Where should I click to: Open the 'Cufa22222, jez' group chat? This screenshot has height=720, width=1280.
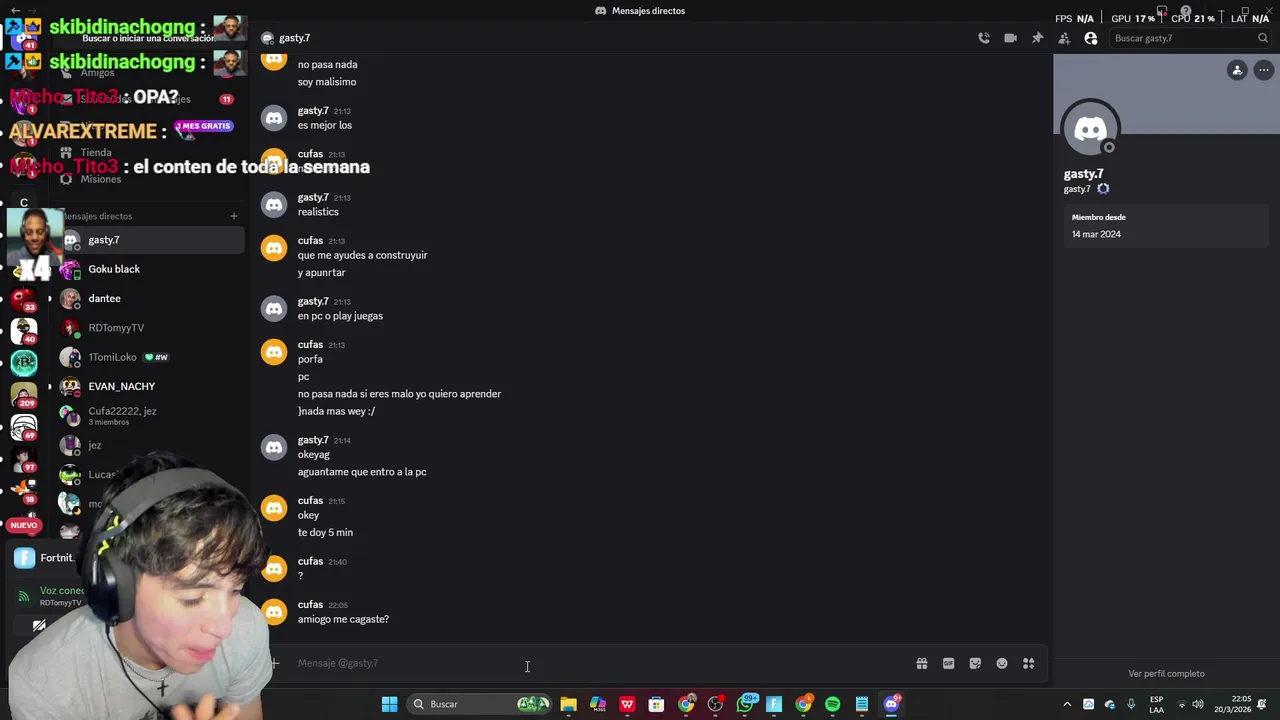coord(150,415)
